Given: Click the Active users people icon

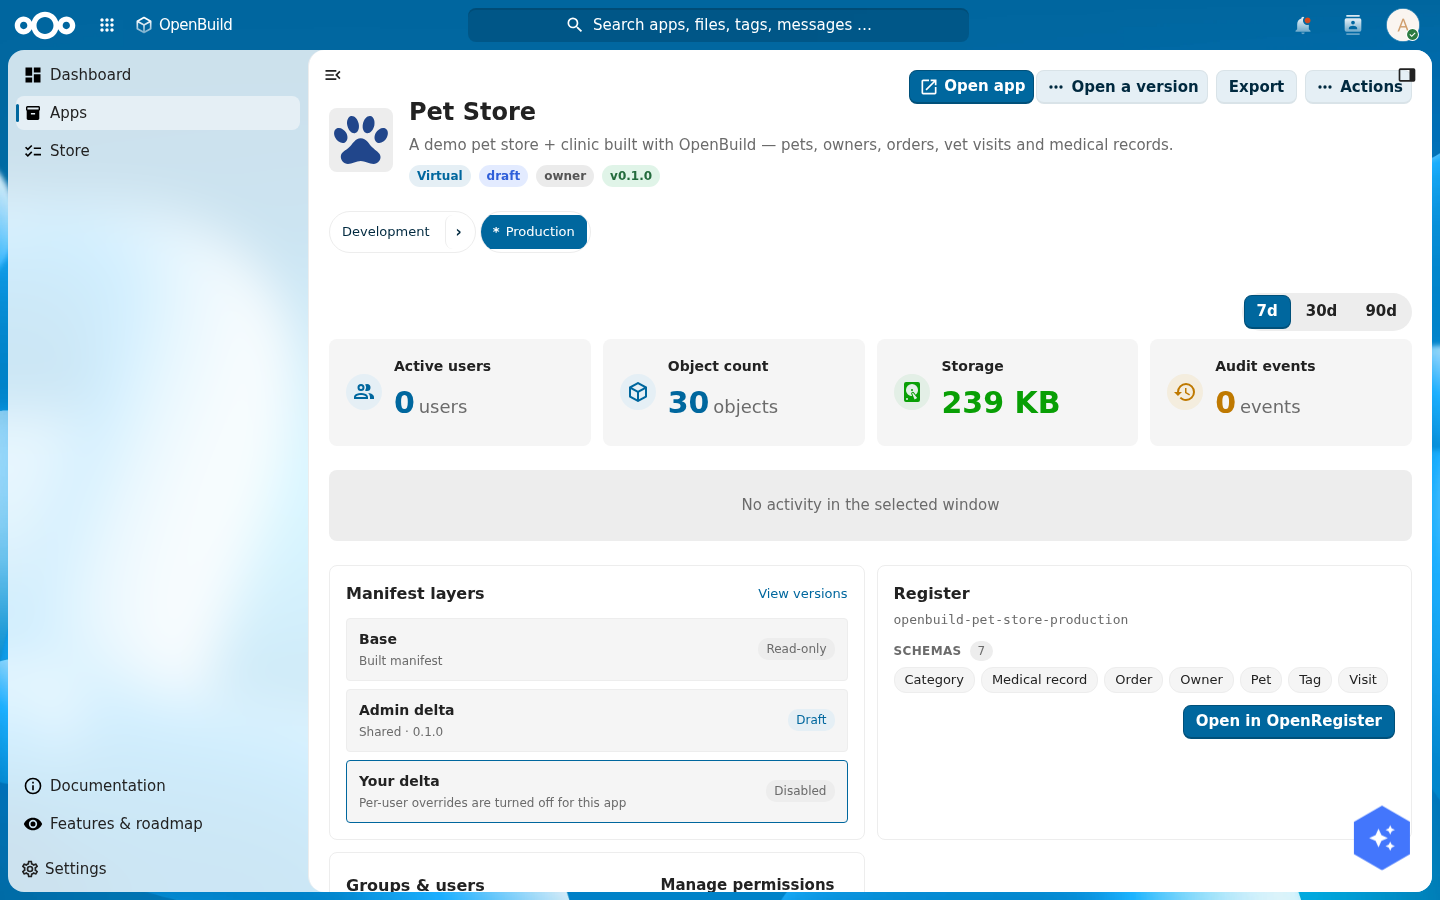Looking at the screenshot, I should click(364, 392).
